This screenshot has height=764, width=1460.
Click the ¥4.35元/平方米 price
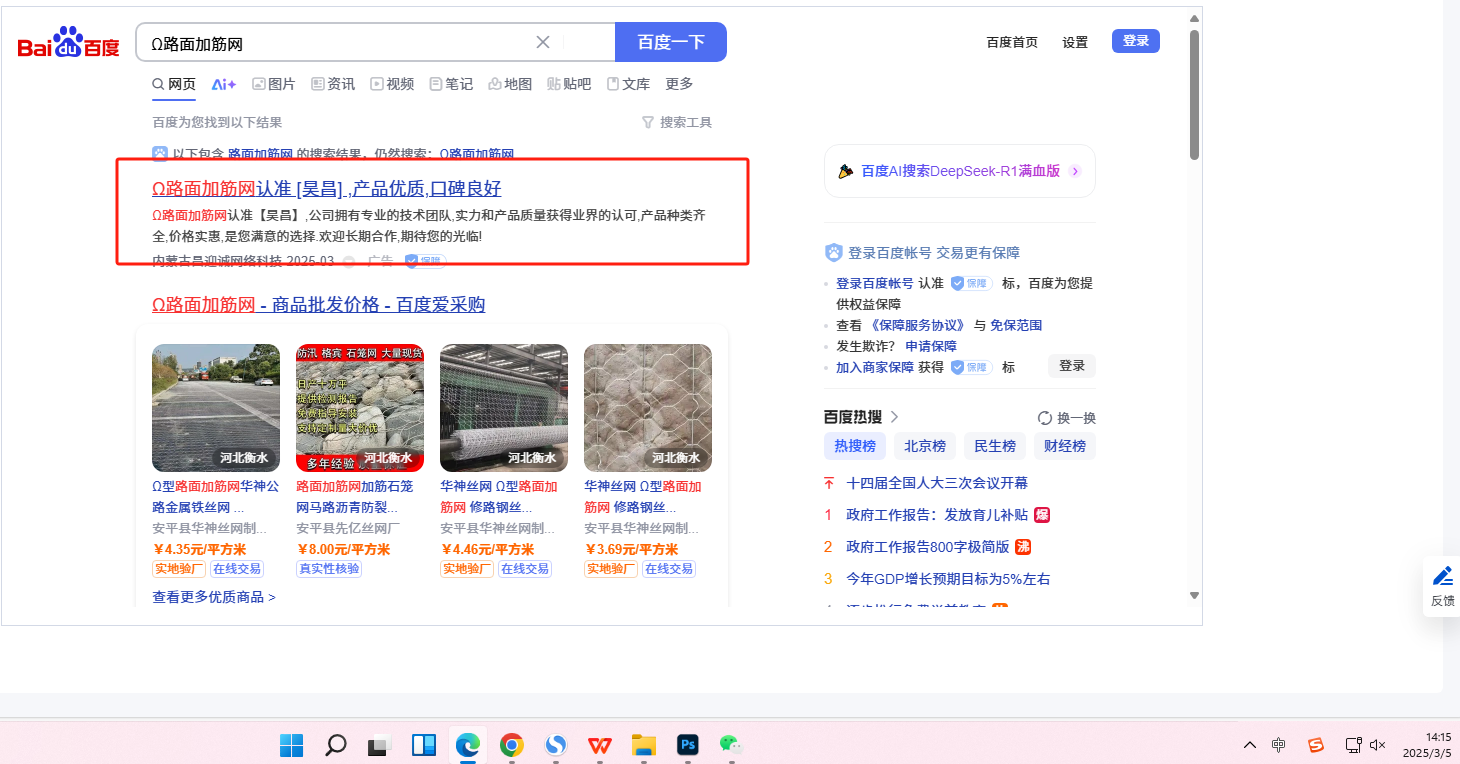tap(199, 549)
